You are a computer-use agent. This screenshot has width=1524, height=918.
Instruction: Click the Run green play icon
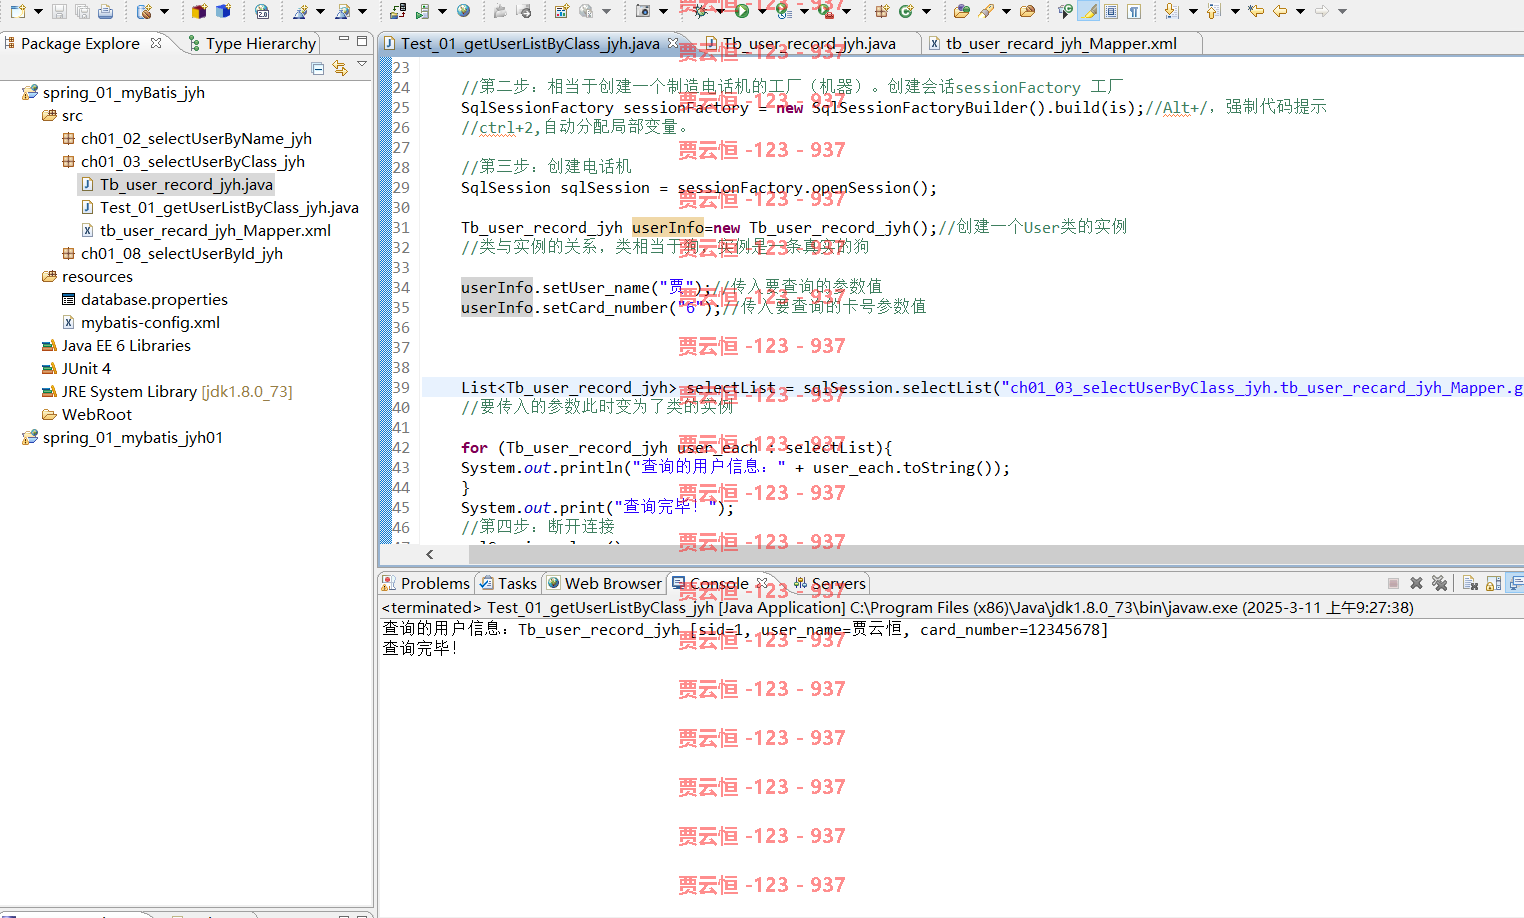[742, 11]
